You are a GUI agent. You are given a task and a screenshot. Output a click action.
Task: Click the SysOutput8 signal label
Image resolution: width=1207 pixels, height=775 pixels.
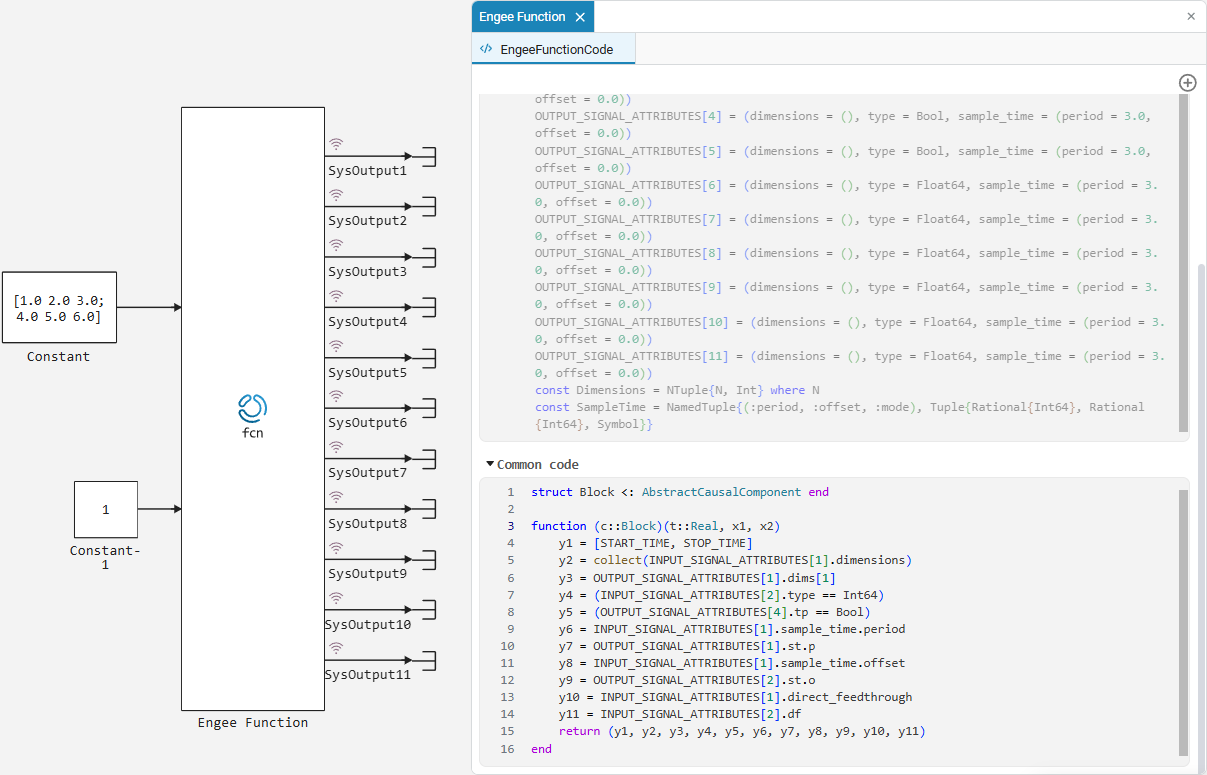point(367,524)
